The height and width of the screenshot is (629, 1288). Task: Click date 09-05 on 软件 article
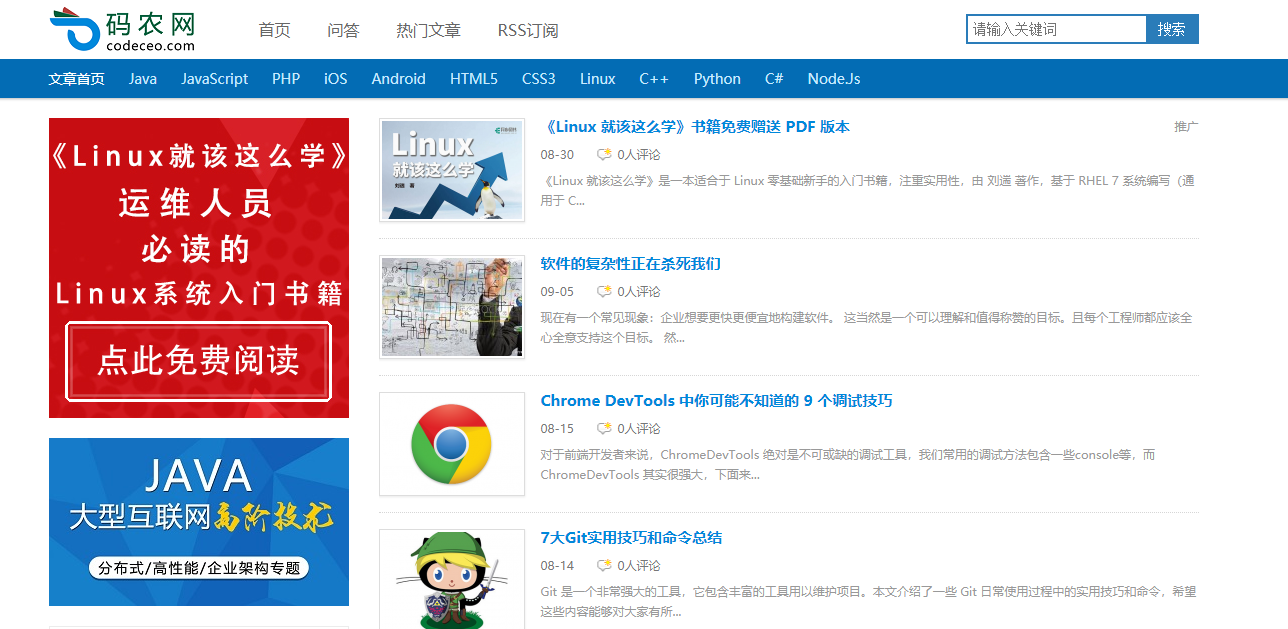[x=557, y=292]
